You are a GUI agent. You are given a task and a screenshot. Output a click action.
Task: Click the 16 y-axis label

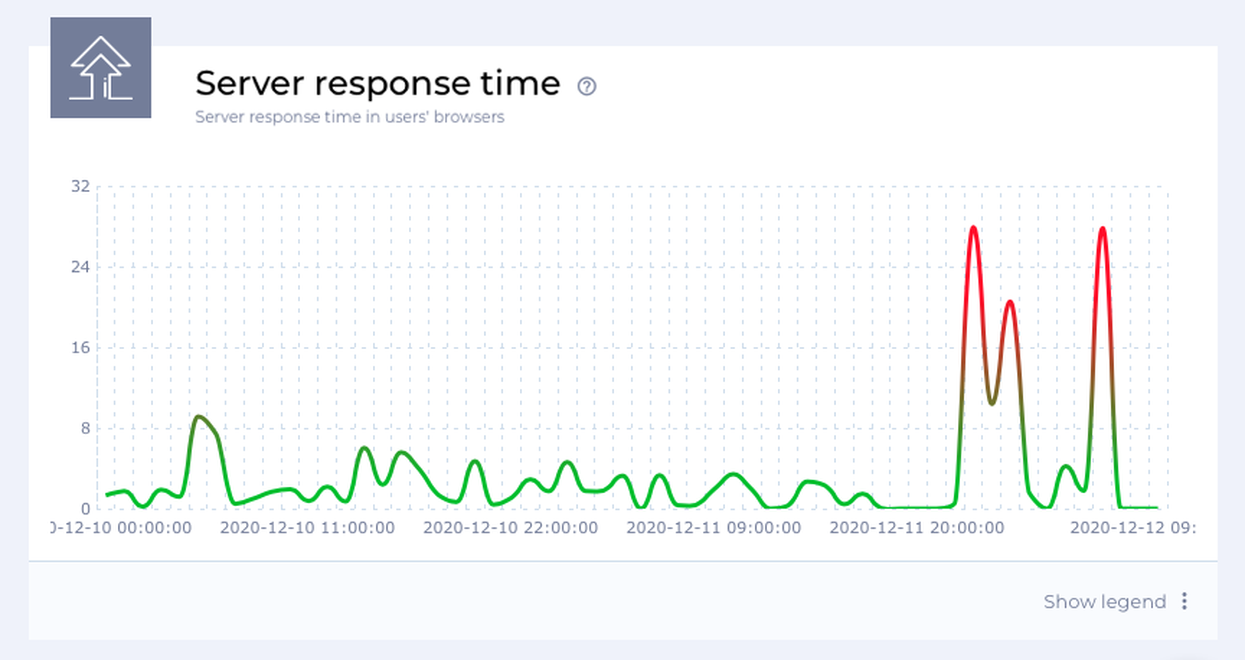coord(81,348)
